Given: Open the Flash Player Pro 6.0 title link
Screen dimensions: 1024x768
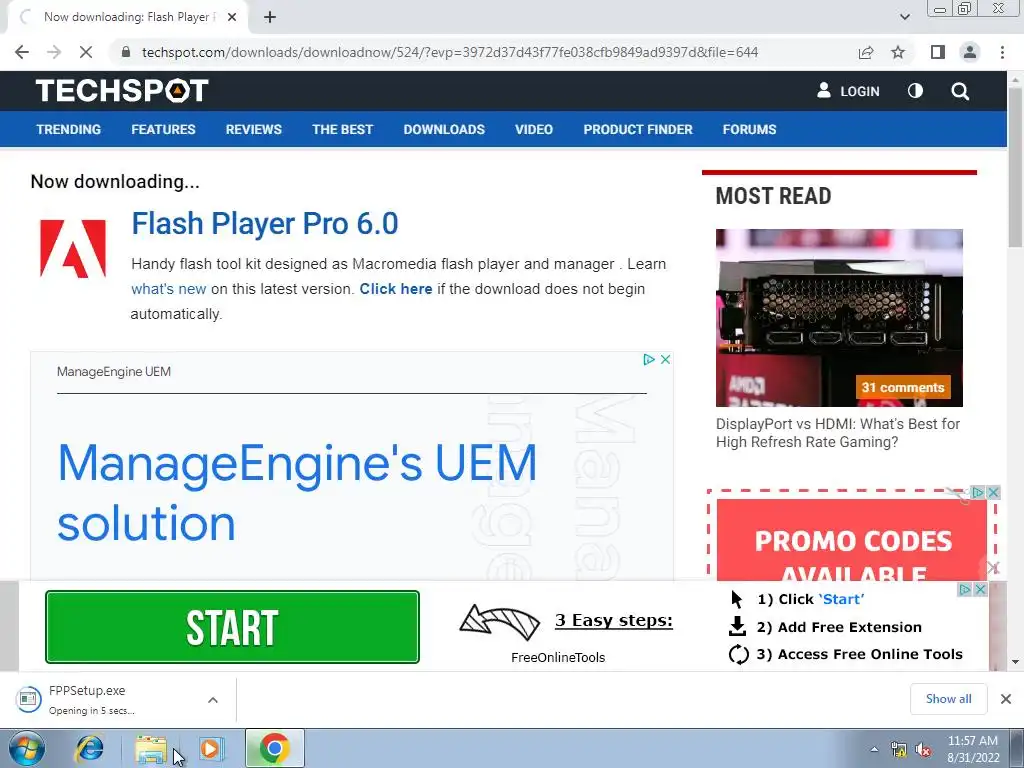Looking at the screenshot, I should 264,223.
